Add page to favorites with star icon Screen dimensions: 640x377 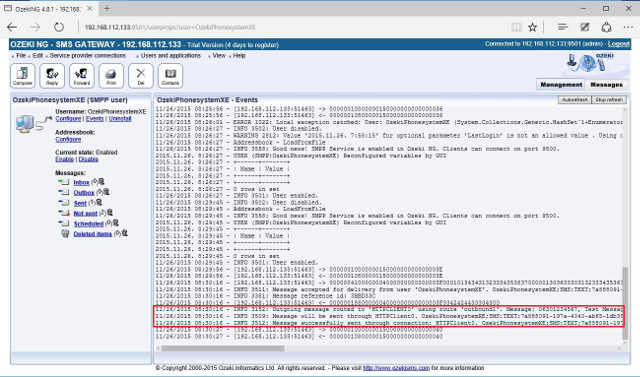pos(532,27)
